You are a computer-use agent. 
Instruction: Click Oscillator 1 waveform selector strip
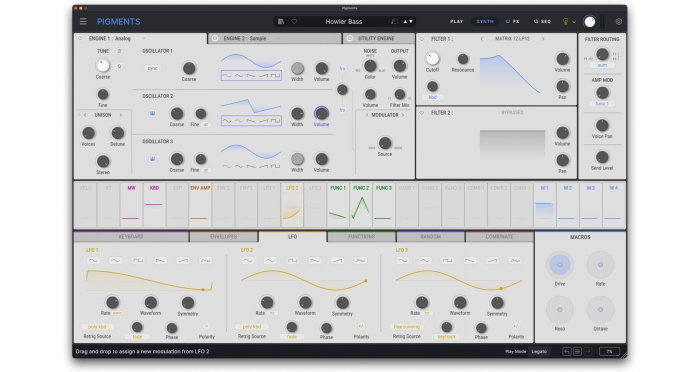[251, 75]
